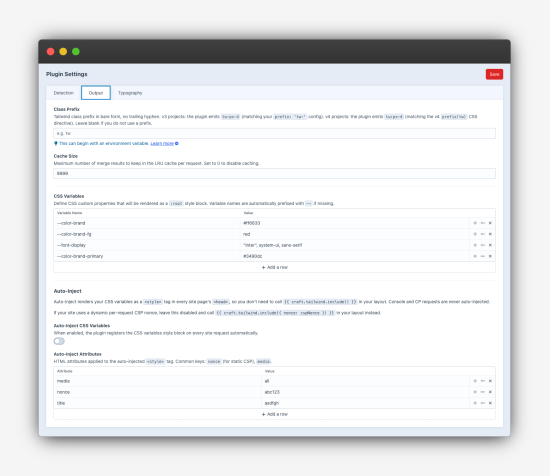The width and height of the screenshot is (550, 476).
Task: Click the Auto-Inject section heading
Action: pyautogui.click(x=67, y=291)
